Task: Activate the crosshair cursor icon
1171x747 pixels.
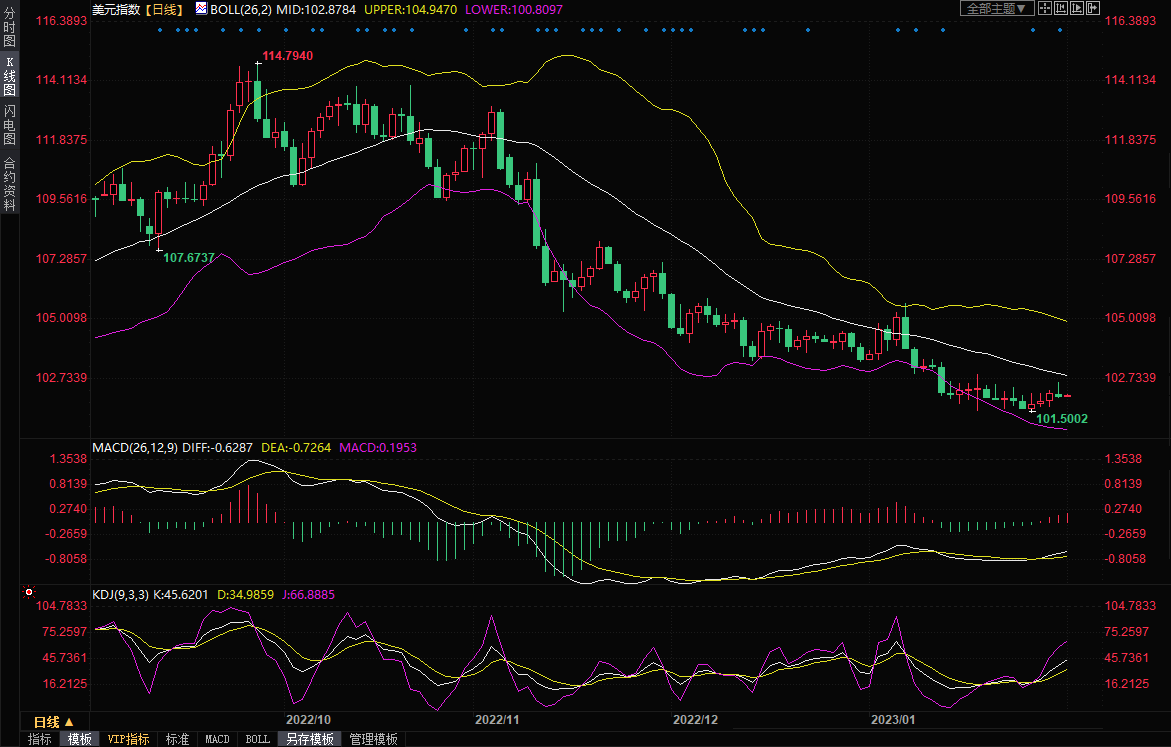Action: [x=1044, y=8]
